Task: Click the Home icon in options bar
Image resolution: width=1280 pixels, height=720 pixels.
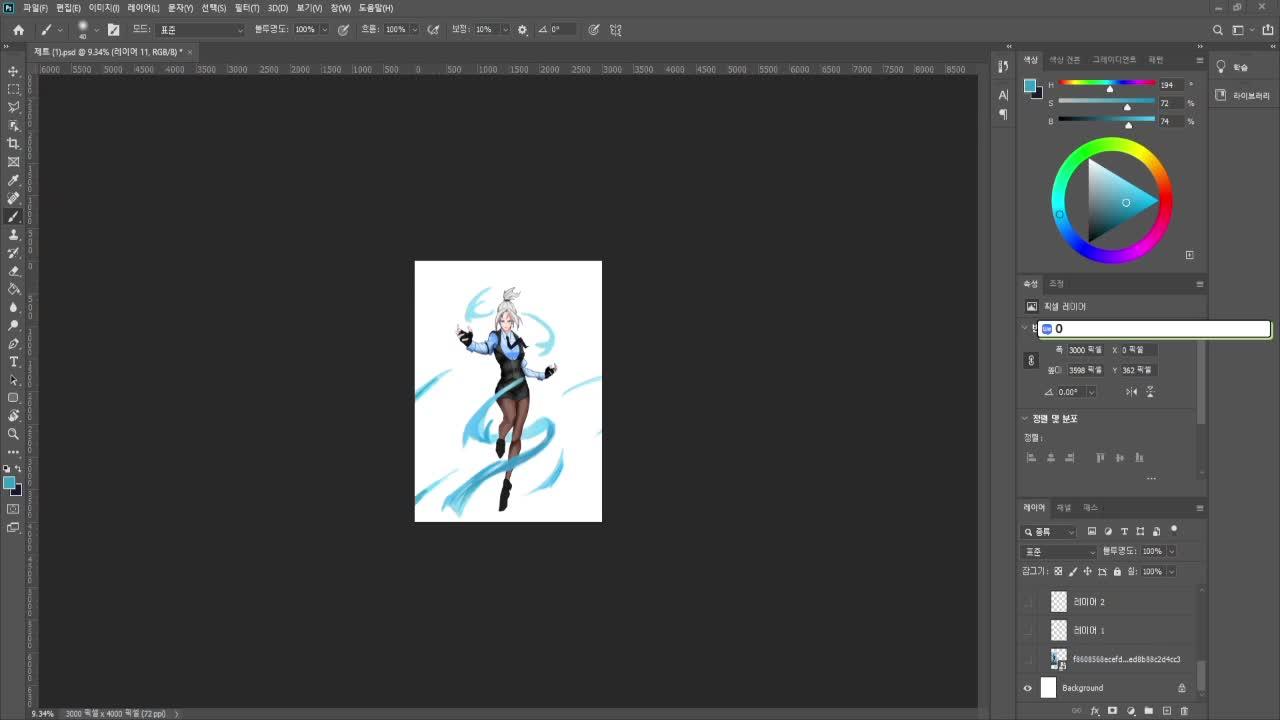Action: (x=18, y=30)
